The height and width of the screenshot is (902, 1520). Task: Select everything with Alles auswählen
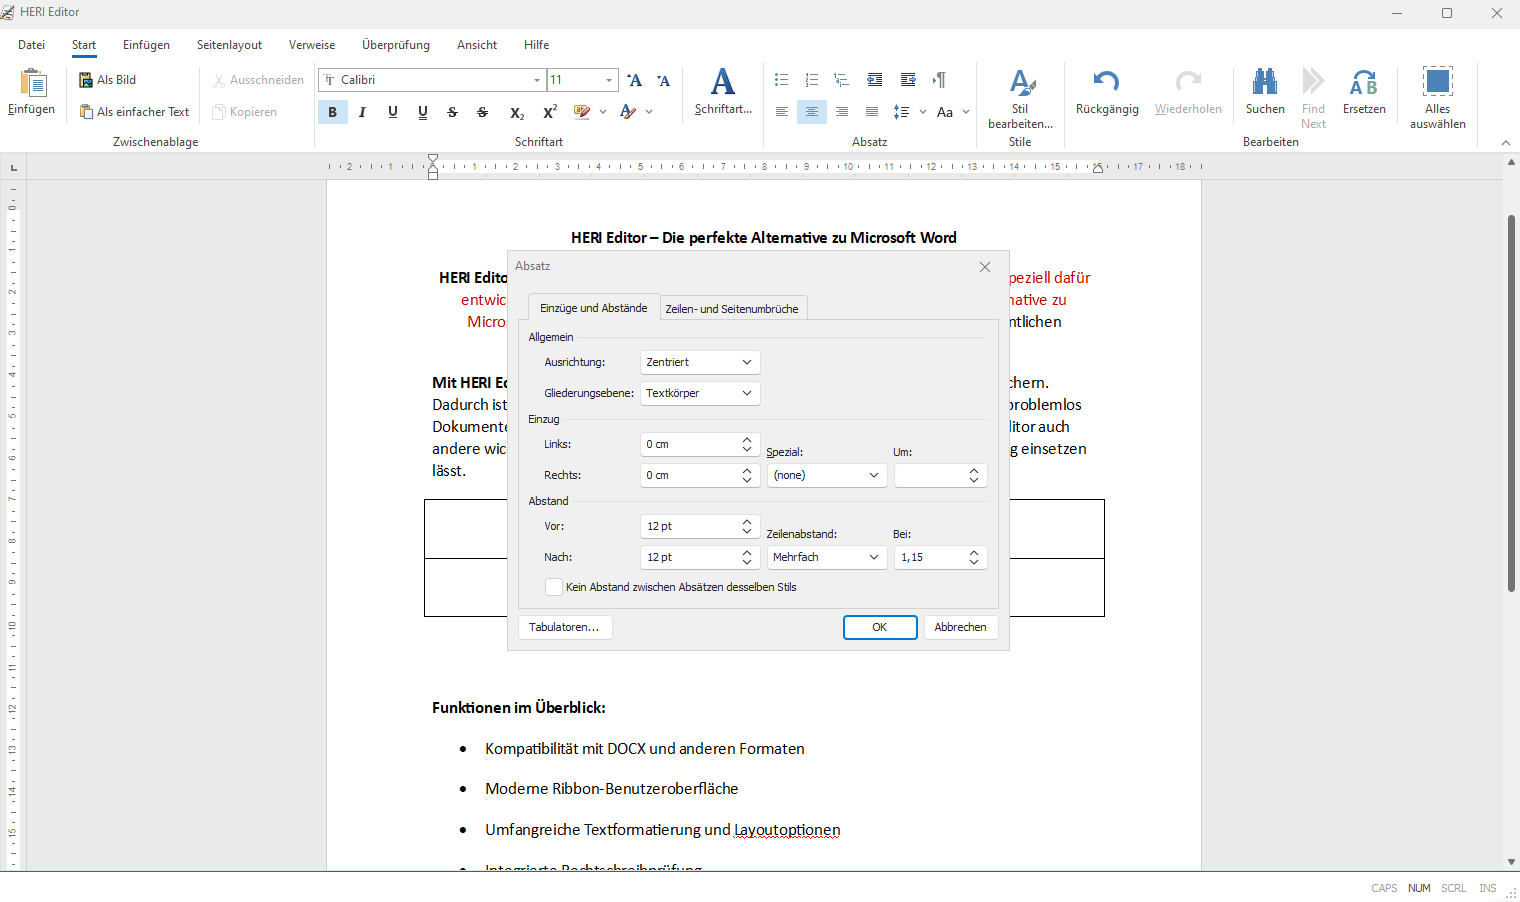1438,98
